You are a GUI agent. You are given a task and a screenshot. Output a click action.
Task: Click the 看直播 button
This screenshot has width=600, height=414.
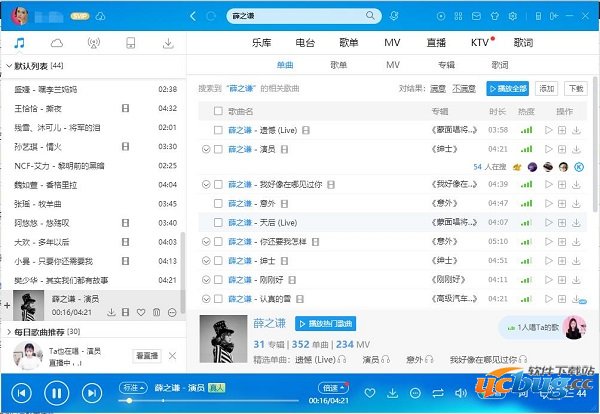147,356
